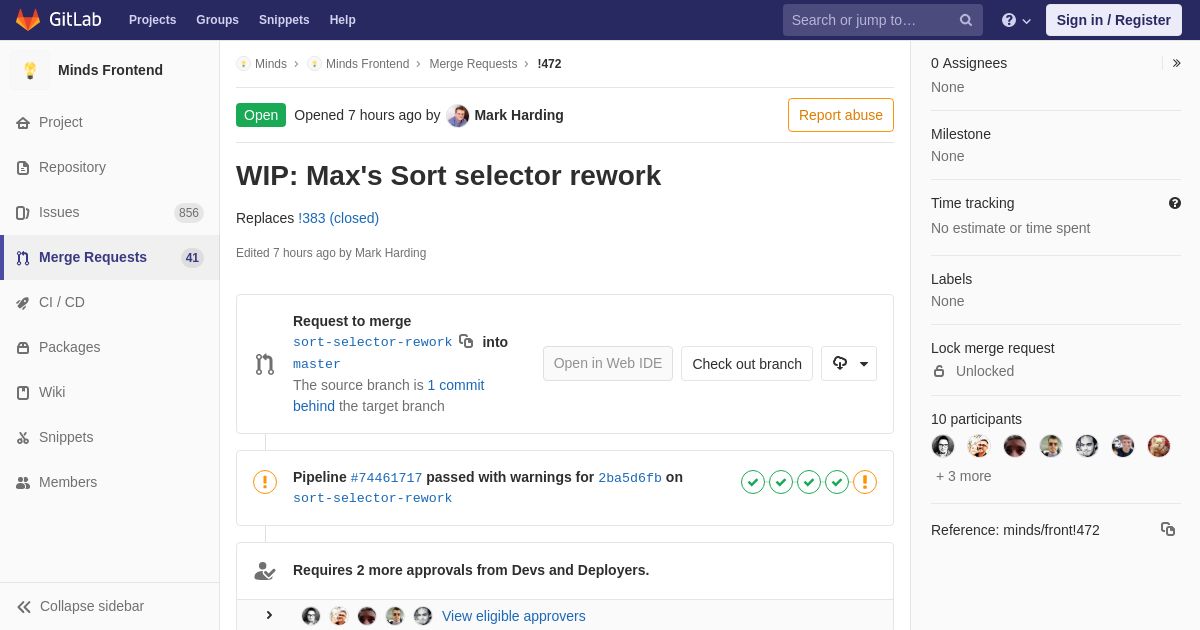Open the sort-selector-rework source branch link
The width and height of the screenshot is (1200, 630).
pyautogui.click(x=372, y=343)
